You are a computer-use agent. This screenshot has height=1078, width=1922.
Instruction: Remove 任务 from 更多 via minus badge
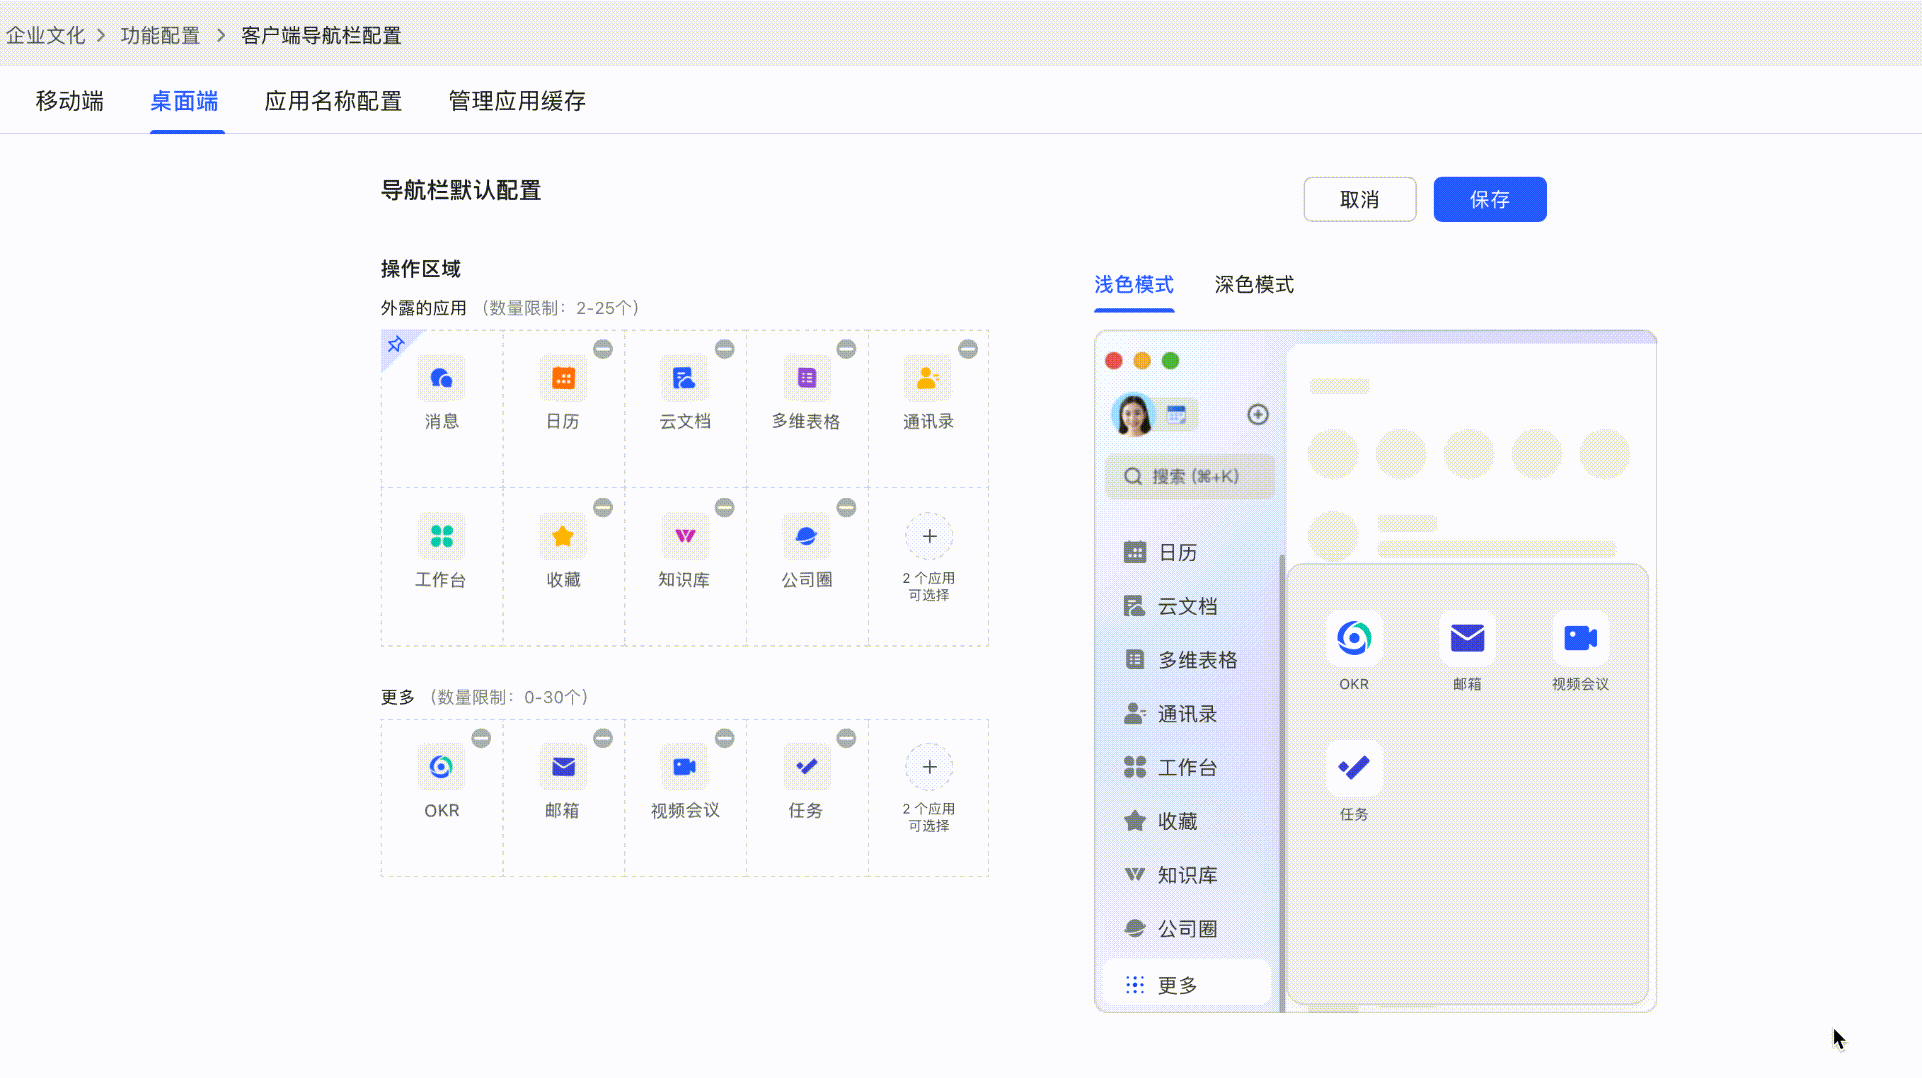847,738
